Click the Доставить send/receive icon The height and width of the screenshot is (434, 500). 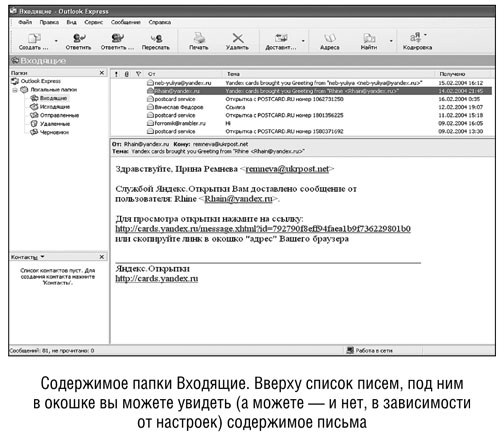click(281, 38)
